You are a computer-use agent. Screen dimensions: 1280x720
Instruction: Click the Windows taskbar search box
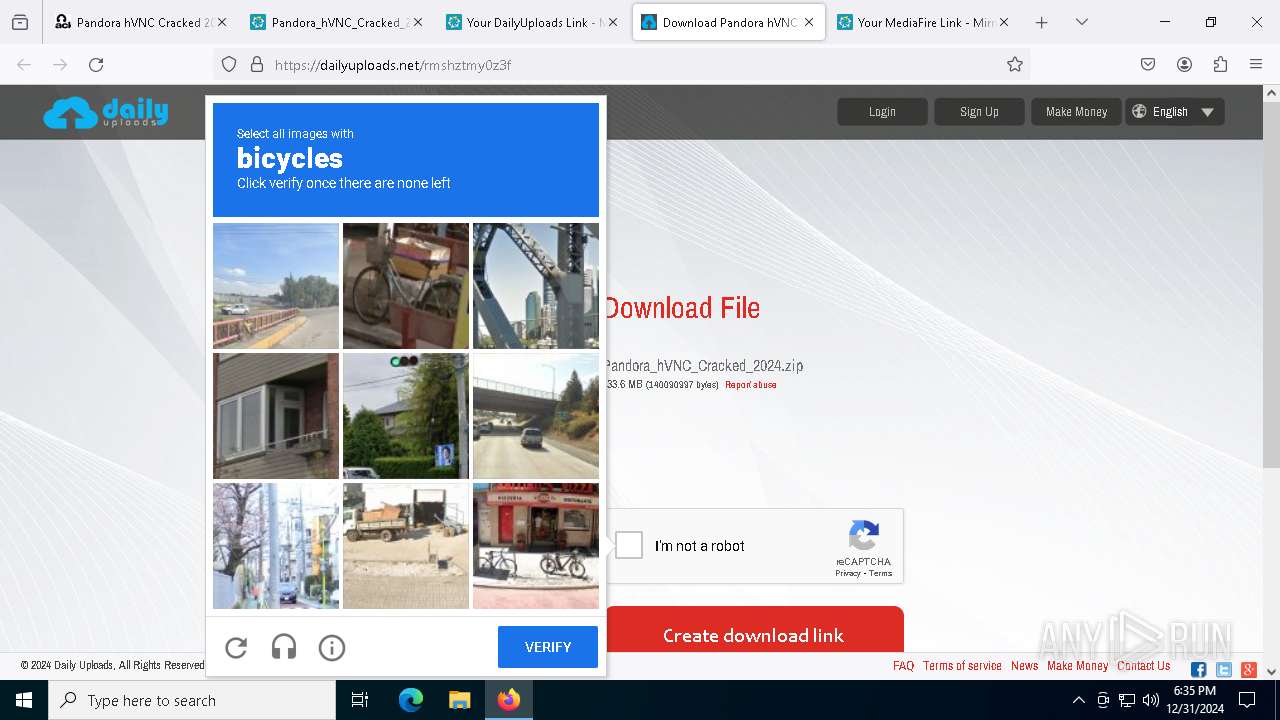[x=192, y=700]
